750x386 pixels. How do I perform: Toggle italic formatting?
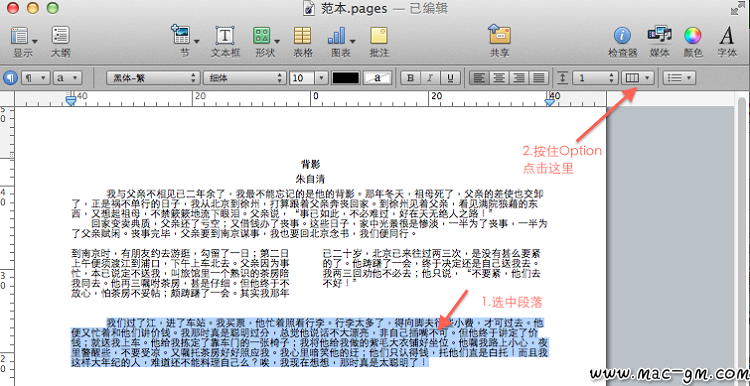pos(430,78)
